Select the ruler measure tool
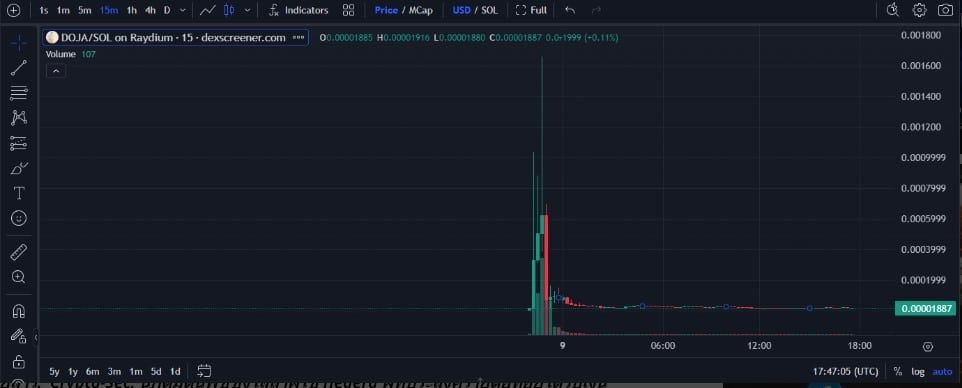This screenshot has height=388, width=962. coord(19,252)
